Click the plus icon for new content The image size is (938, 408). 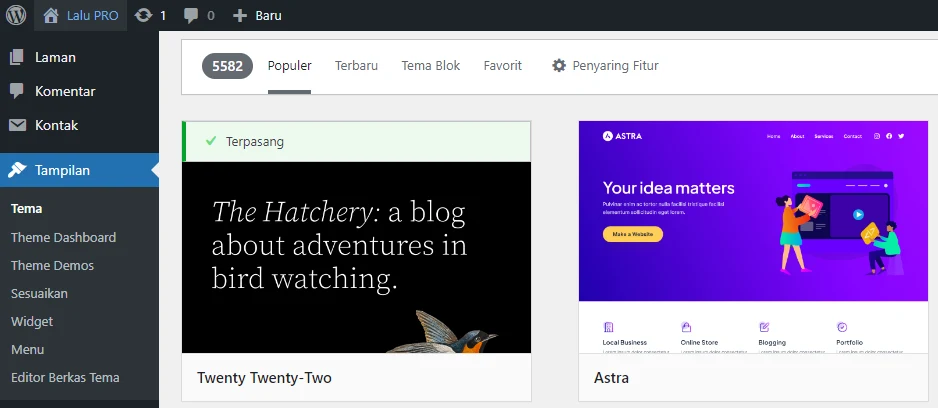(x=240, y=16)
